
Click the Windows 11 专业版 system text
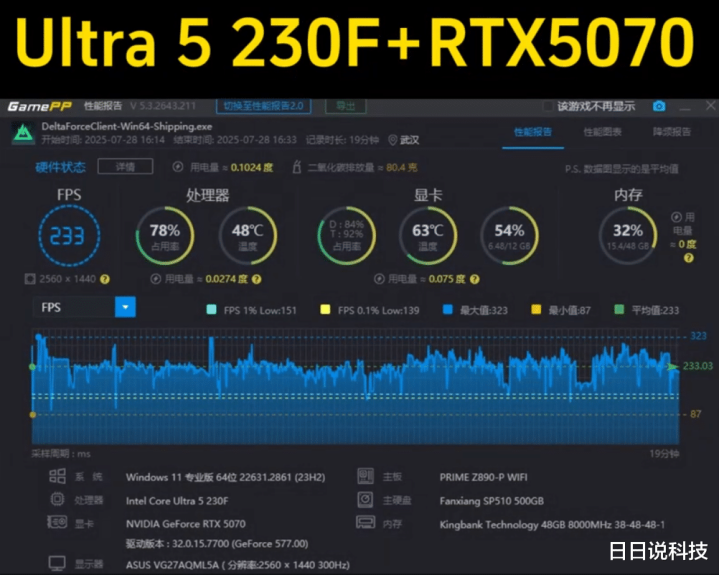tap(226, 477)
